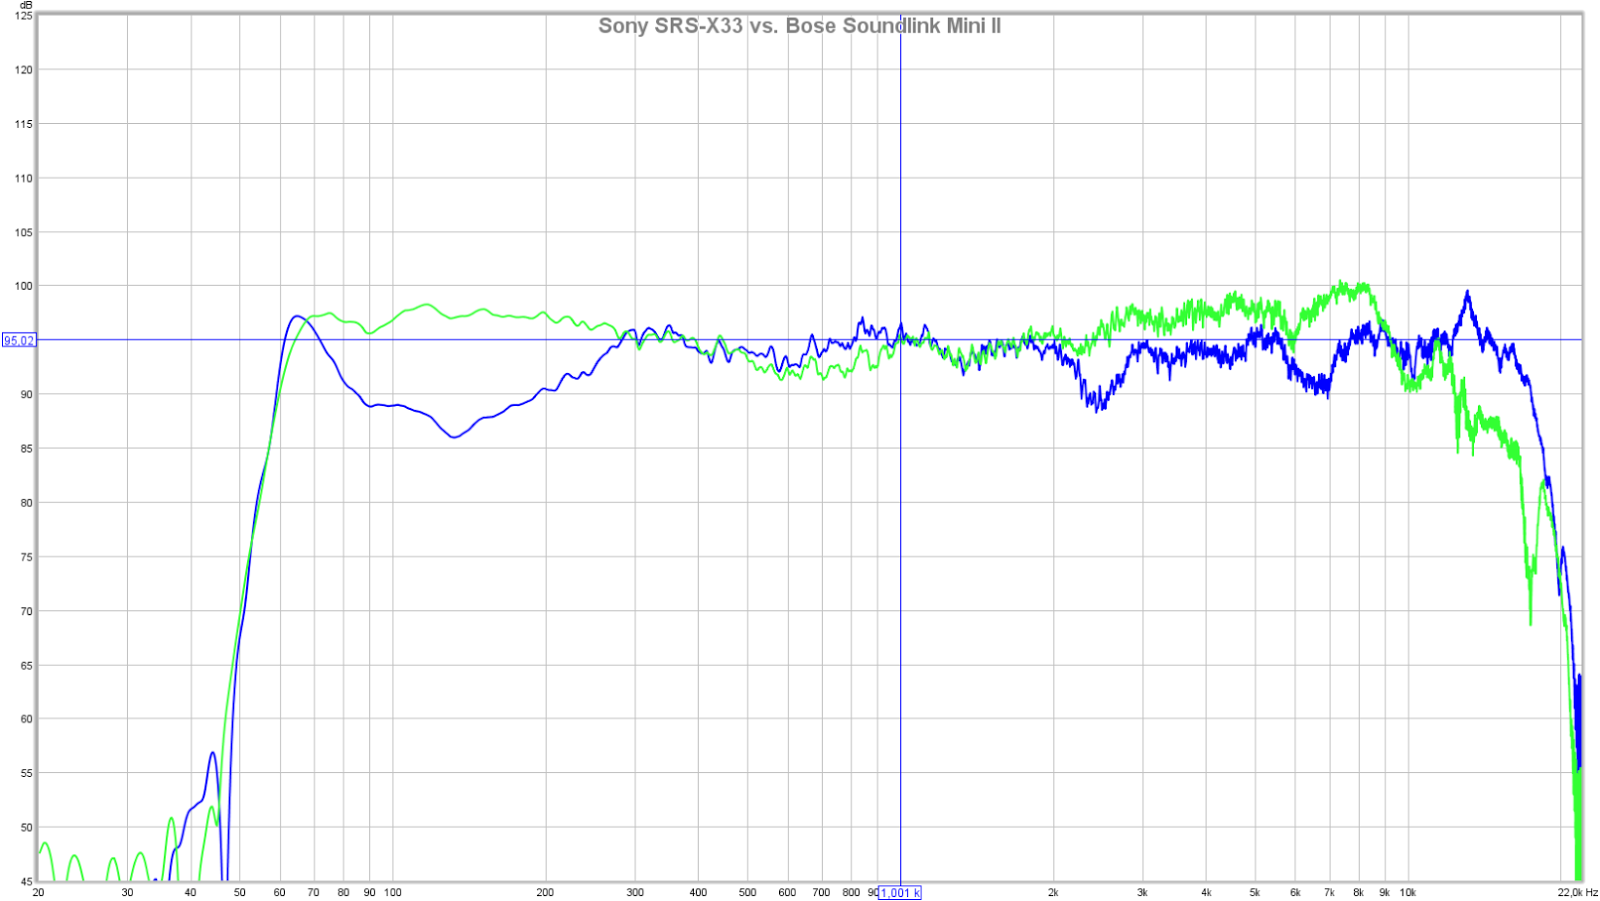Click the 30 Hz frequency axis label
The image size is (1600, 901).
click(127, 892)
